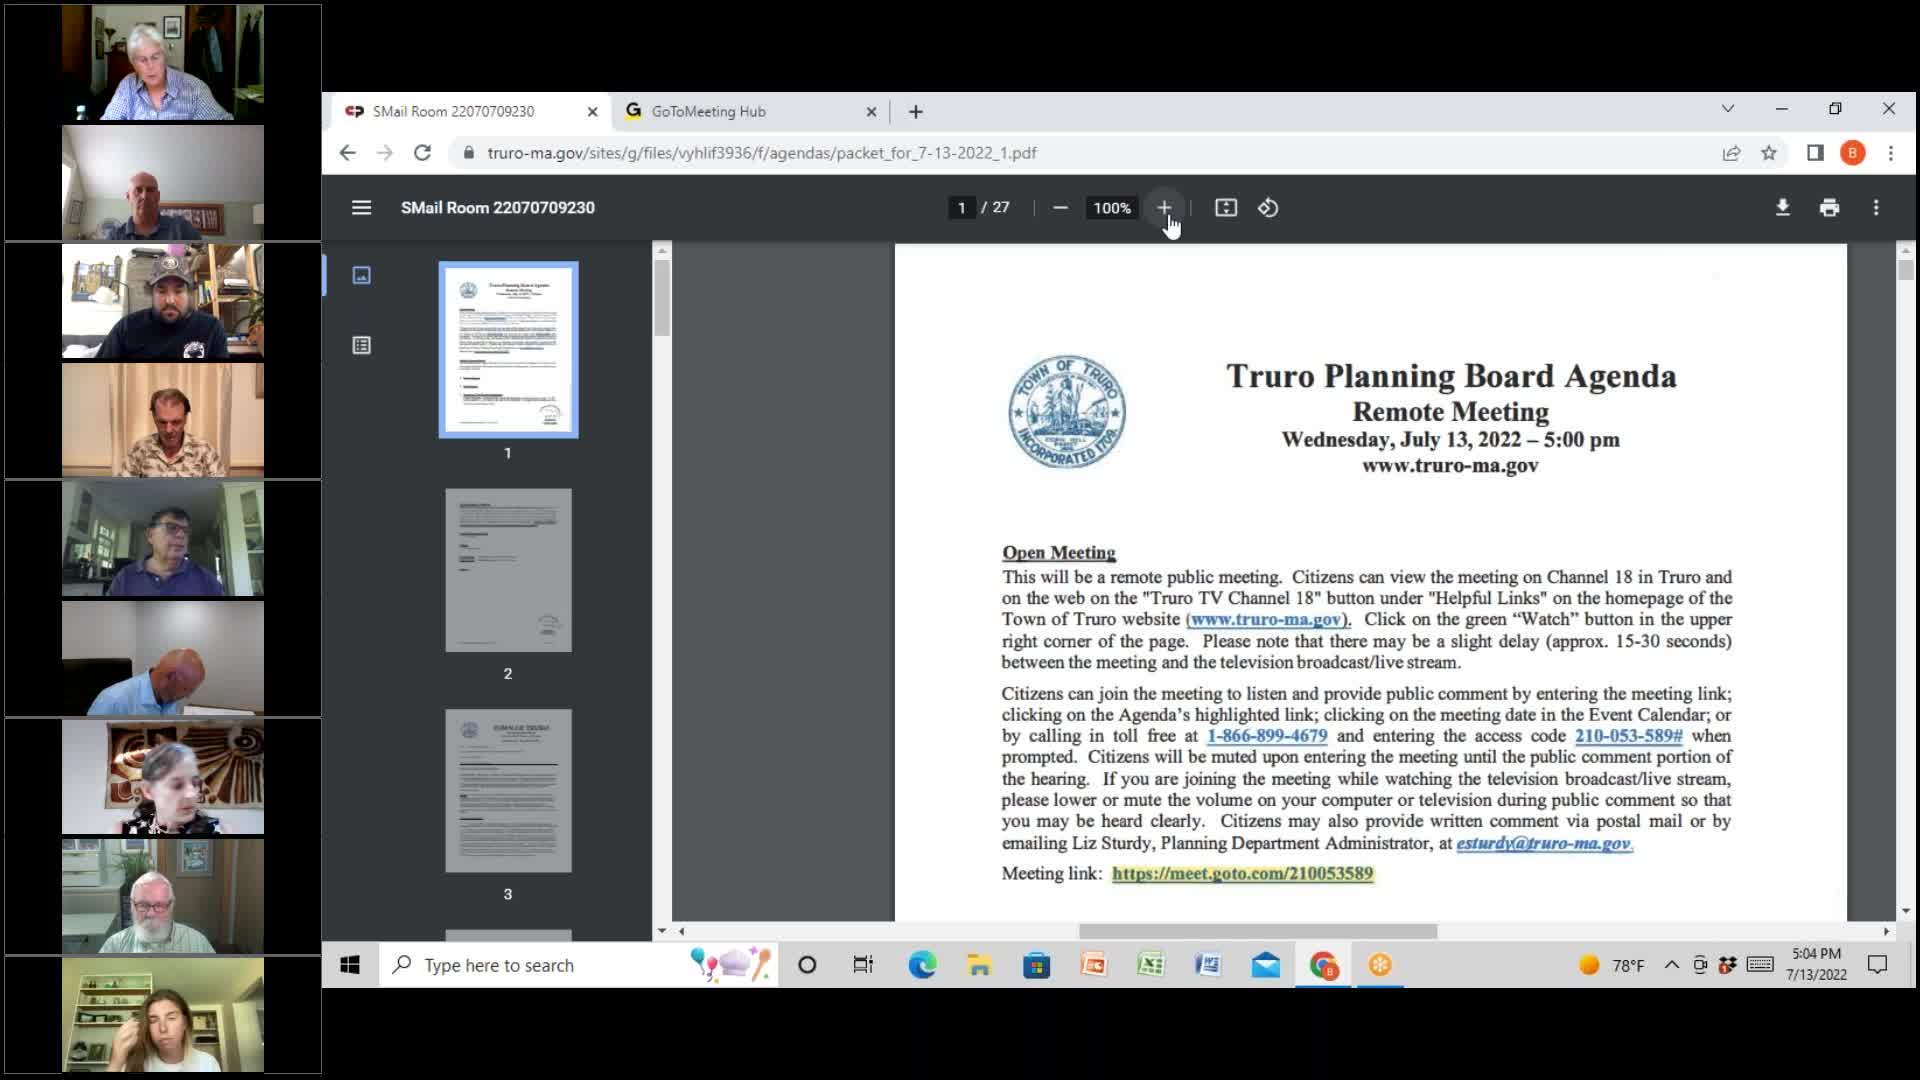1920x1080 pixels.
Task: Open the Chrome profile menu
Action: pos(1853,152)
